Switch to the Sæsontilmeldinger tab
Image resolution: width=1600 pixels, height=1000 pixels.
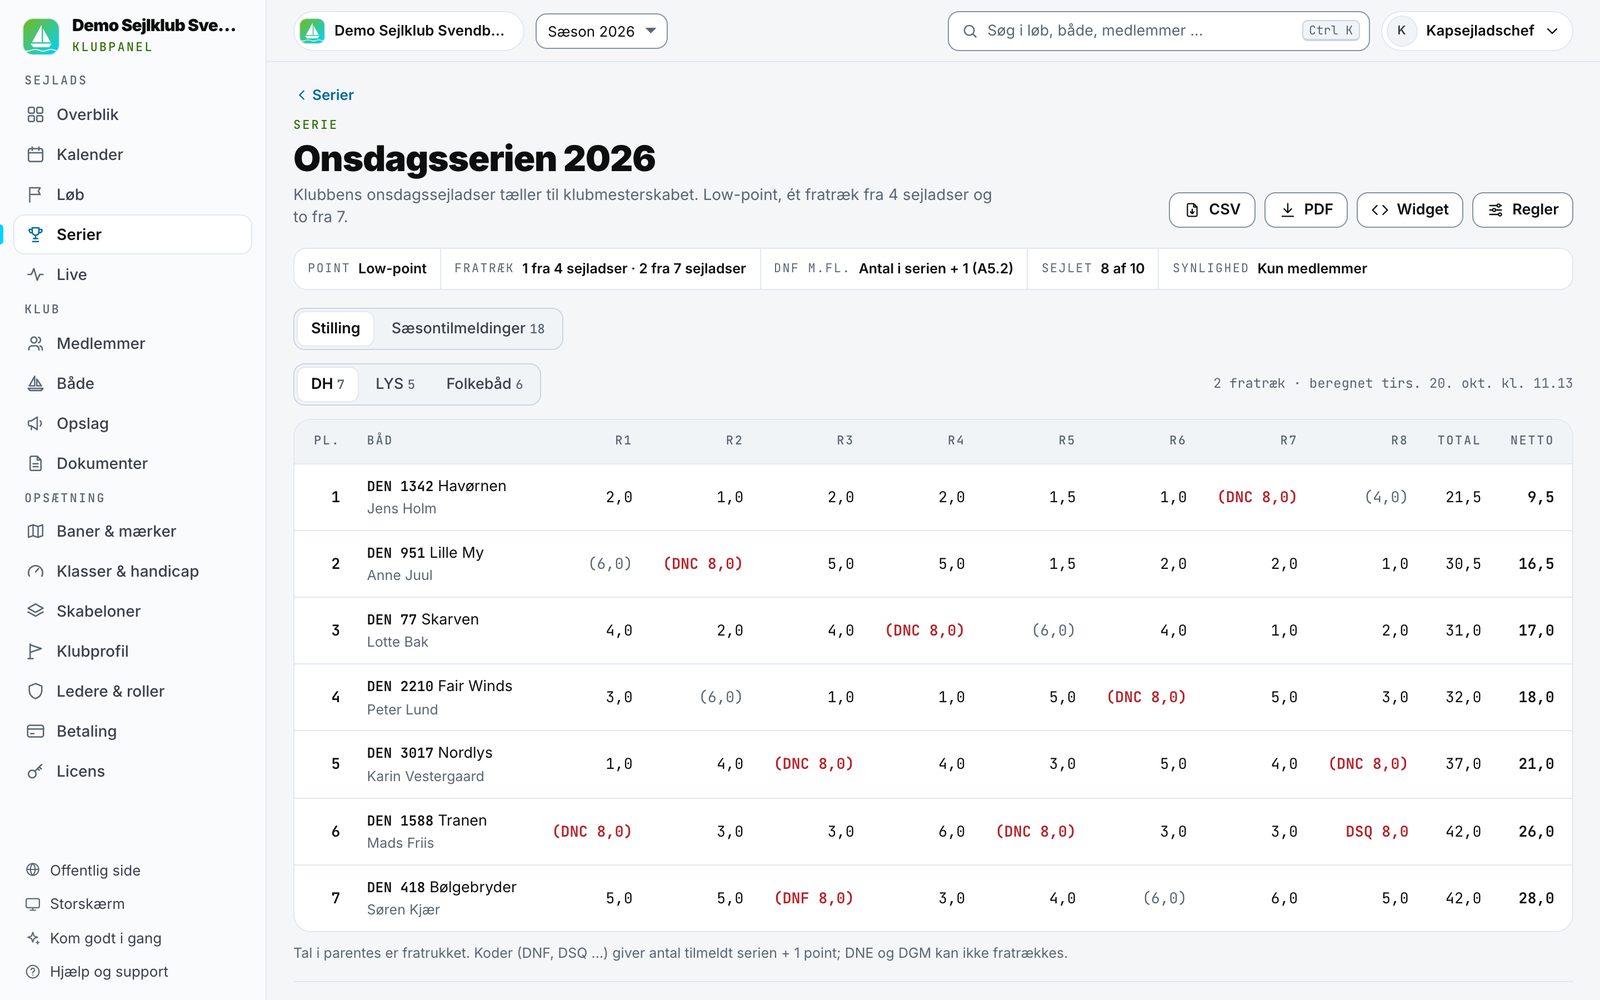click(x=468, y=328)
